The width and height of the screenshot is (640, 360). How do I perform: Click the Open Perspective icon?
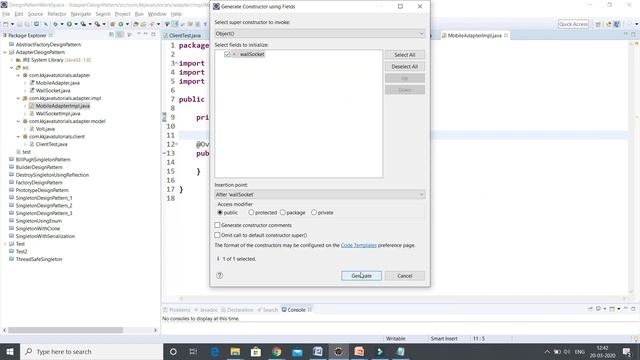click(x=598, y=24)
